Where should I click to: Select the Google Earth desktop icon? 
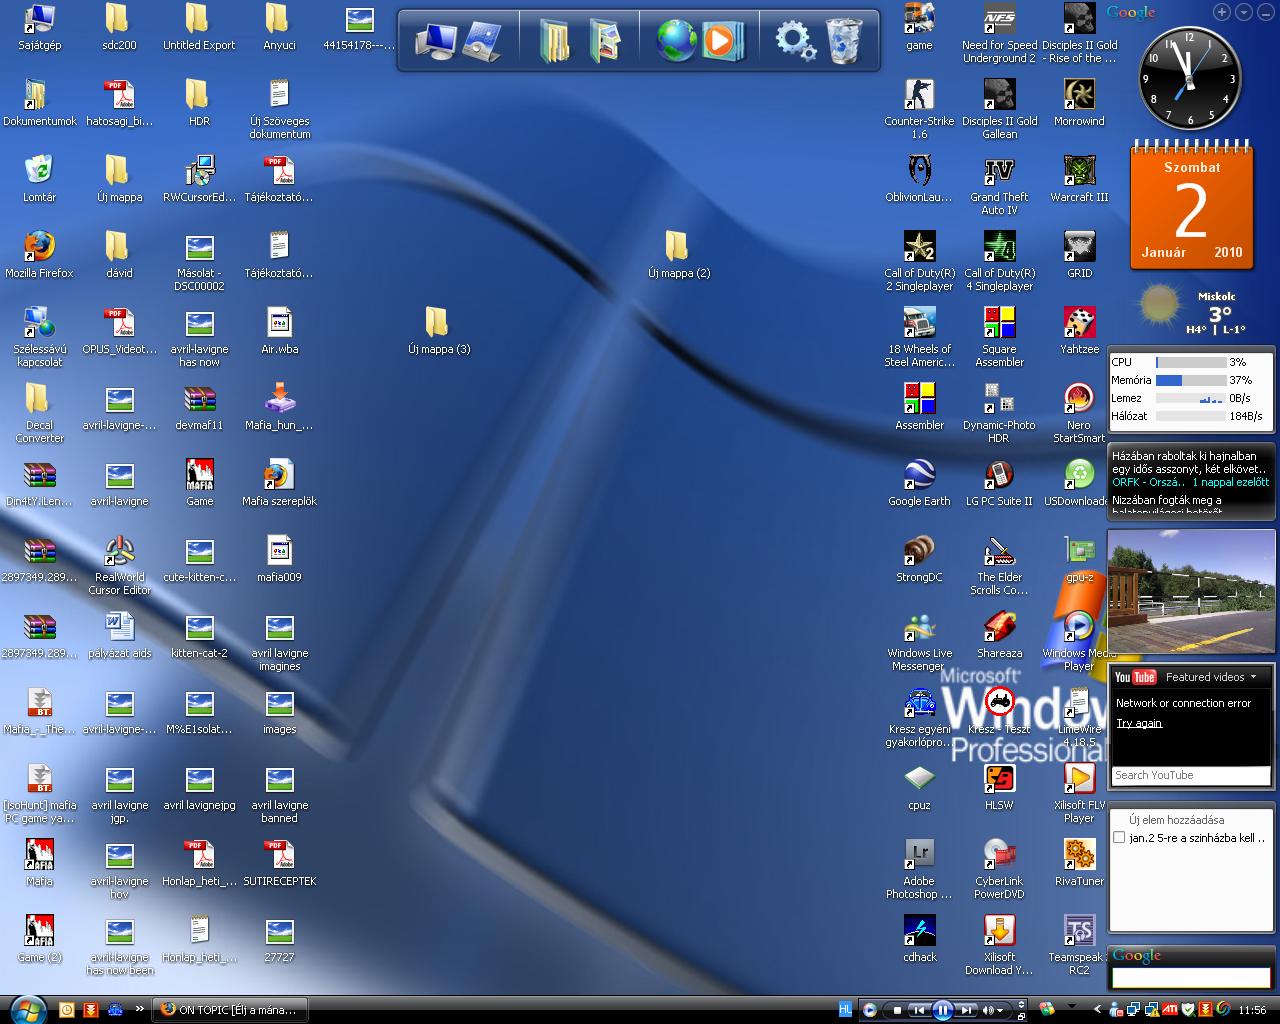[919, 484]
